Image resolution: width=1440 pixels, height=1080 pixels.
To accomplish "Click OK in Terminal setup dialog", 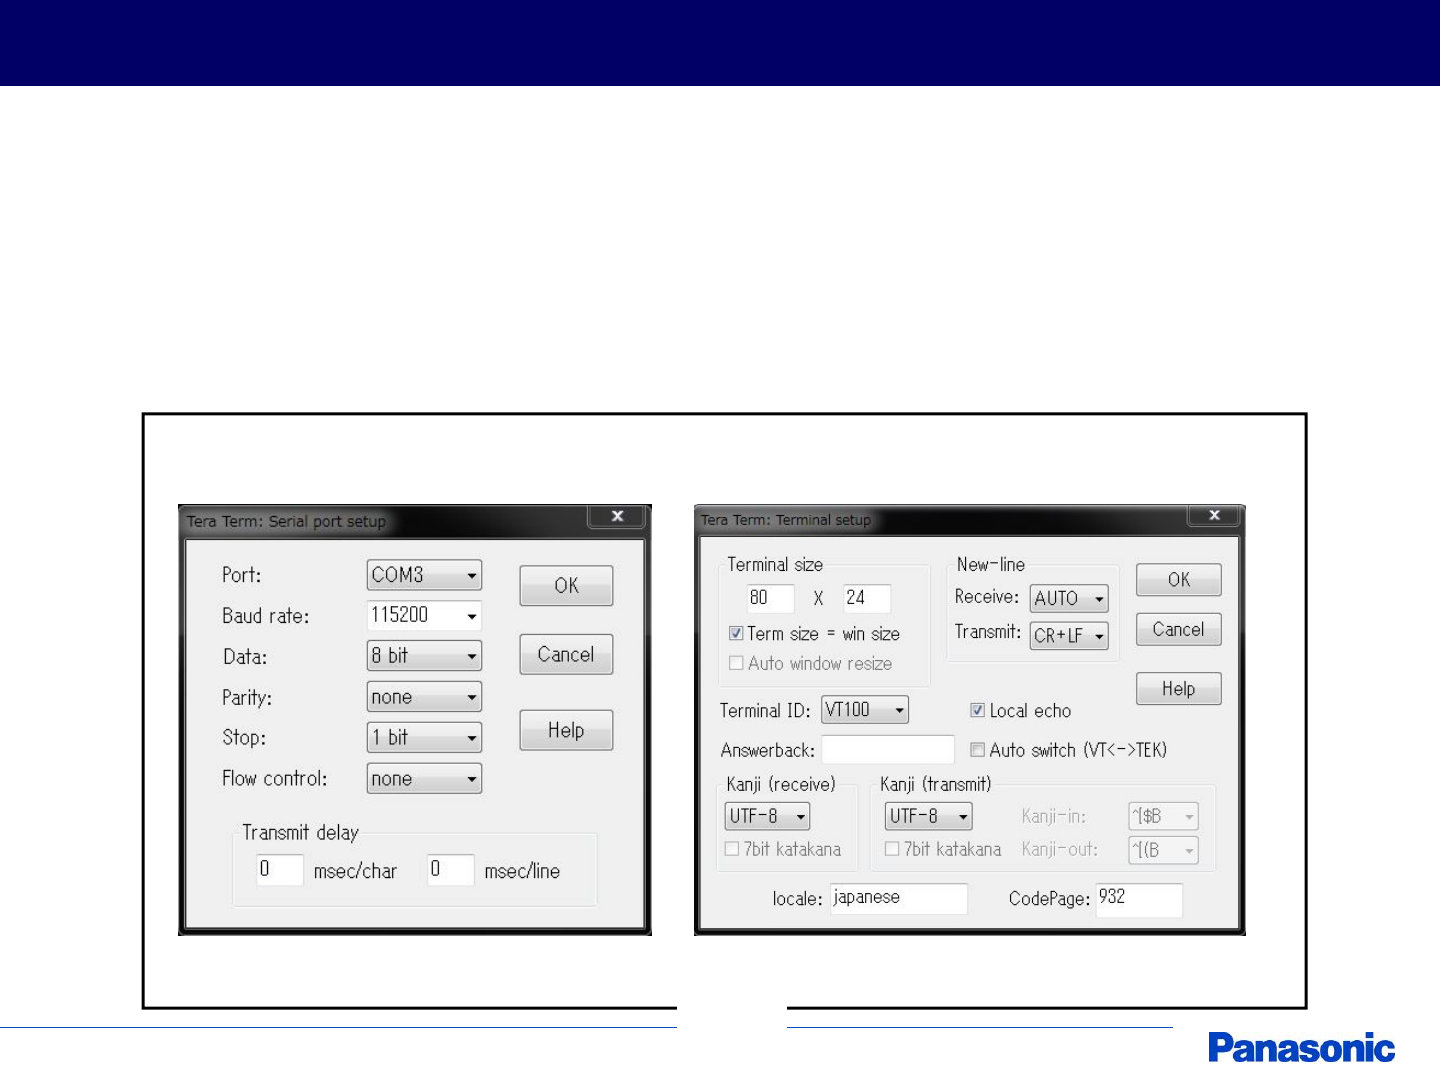I will [x=1179, y=580].
